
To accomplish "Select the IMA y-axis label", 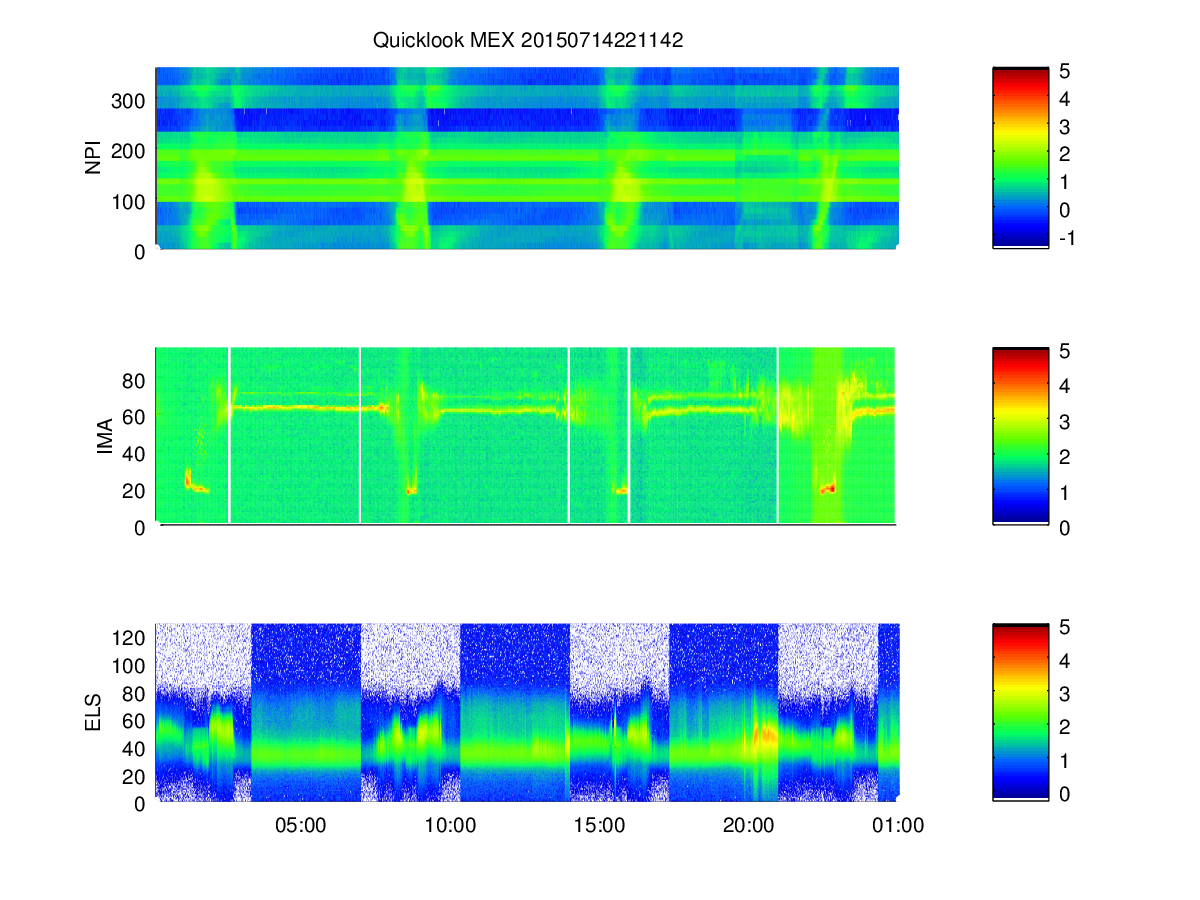I will click(104, 436).
